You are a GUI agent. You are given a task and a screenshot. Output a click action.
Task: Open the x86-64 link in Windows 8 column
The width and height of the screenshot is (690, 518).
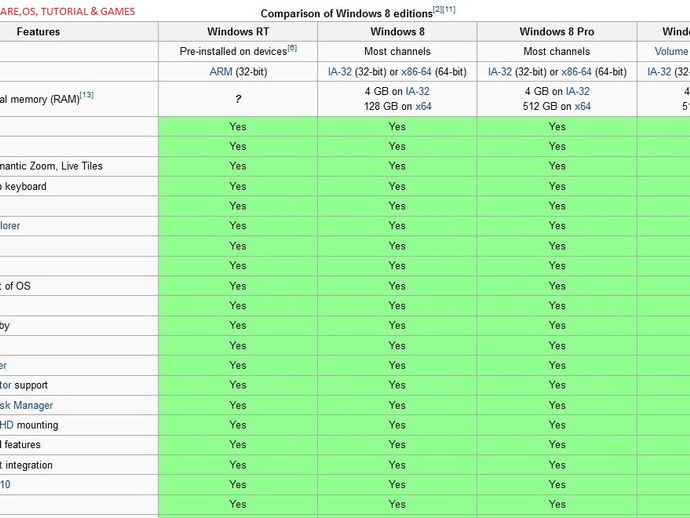416,72
